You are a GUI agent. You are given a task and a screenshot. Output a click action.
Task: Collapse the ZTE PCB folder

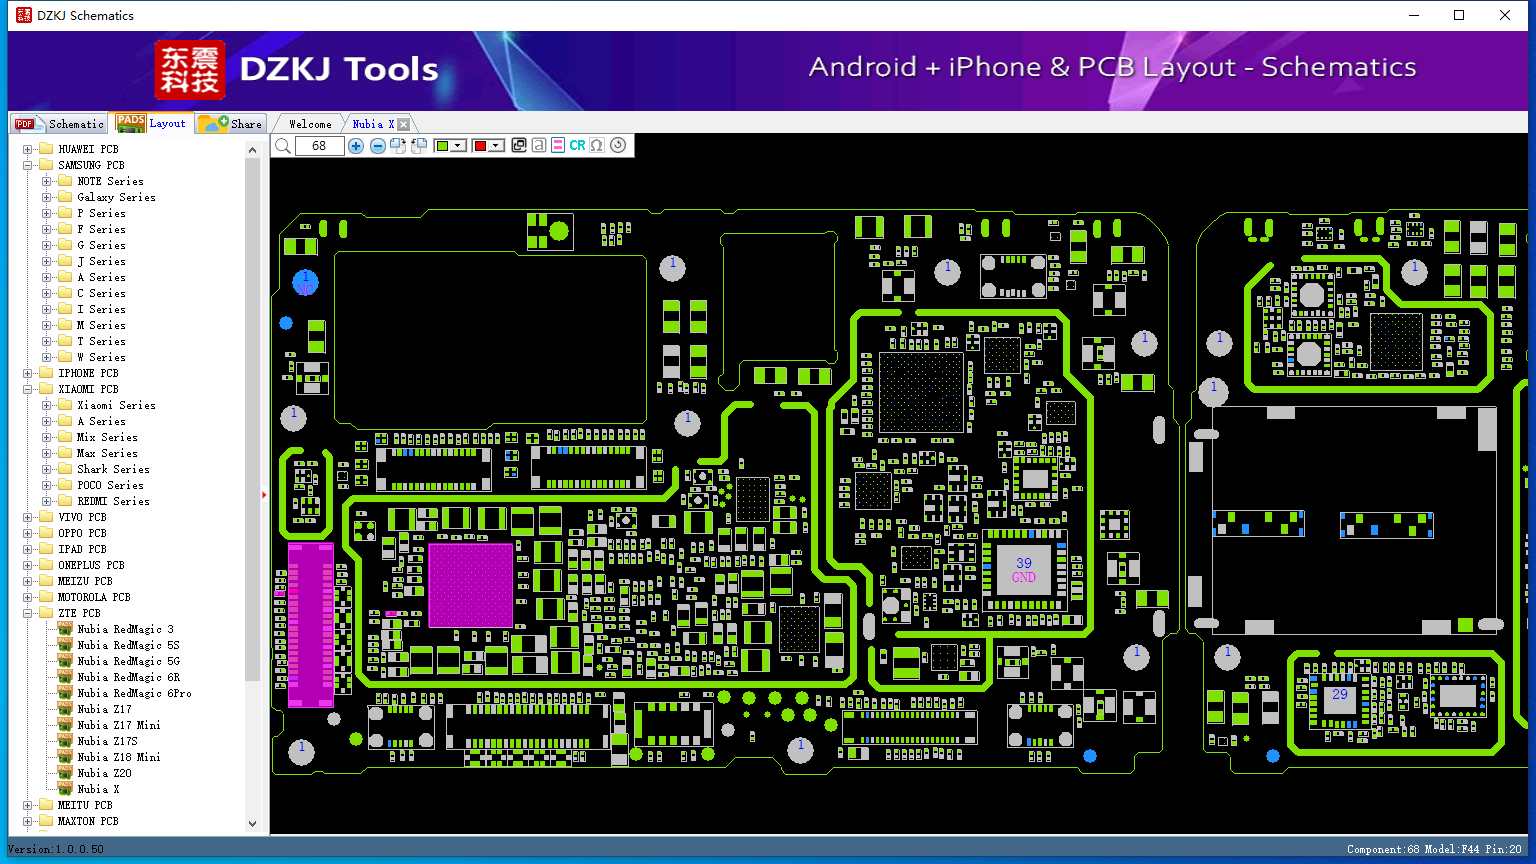(x=28, y=613)
